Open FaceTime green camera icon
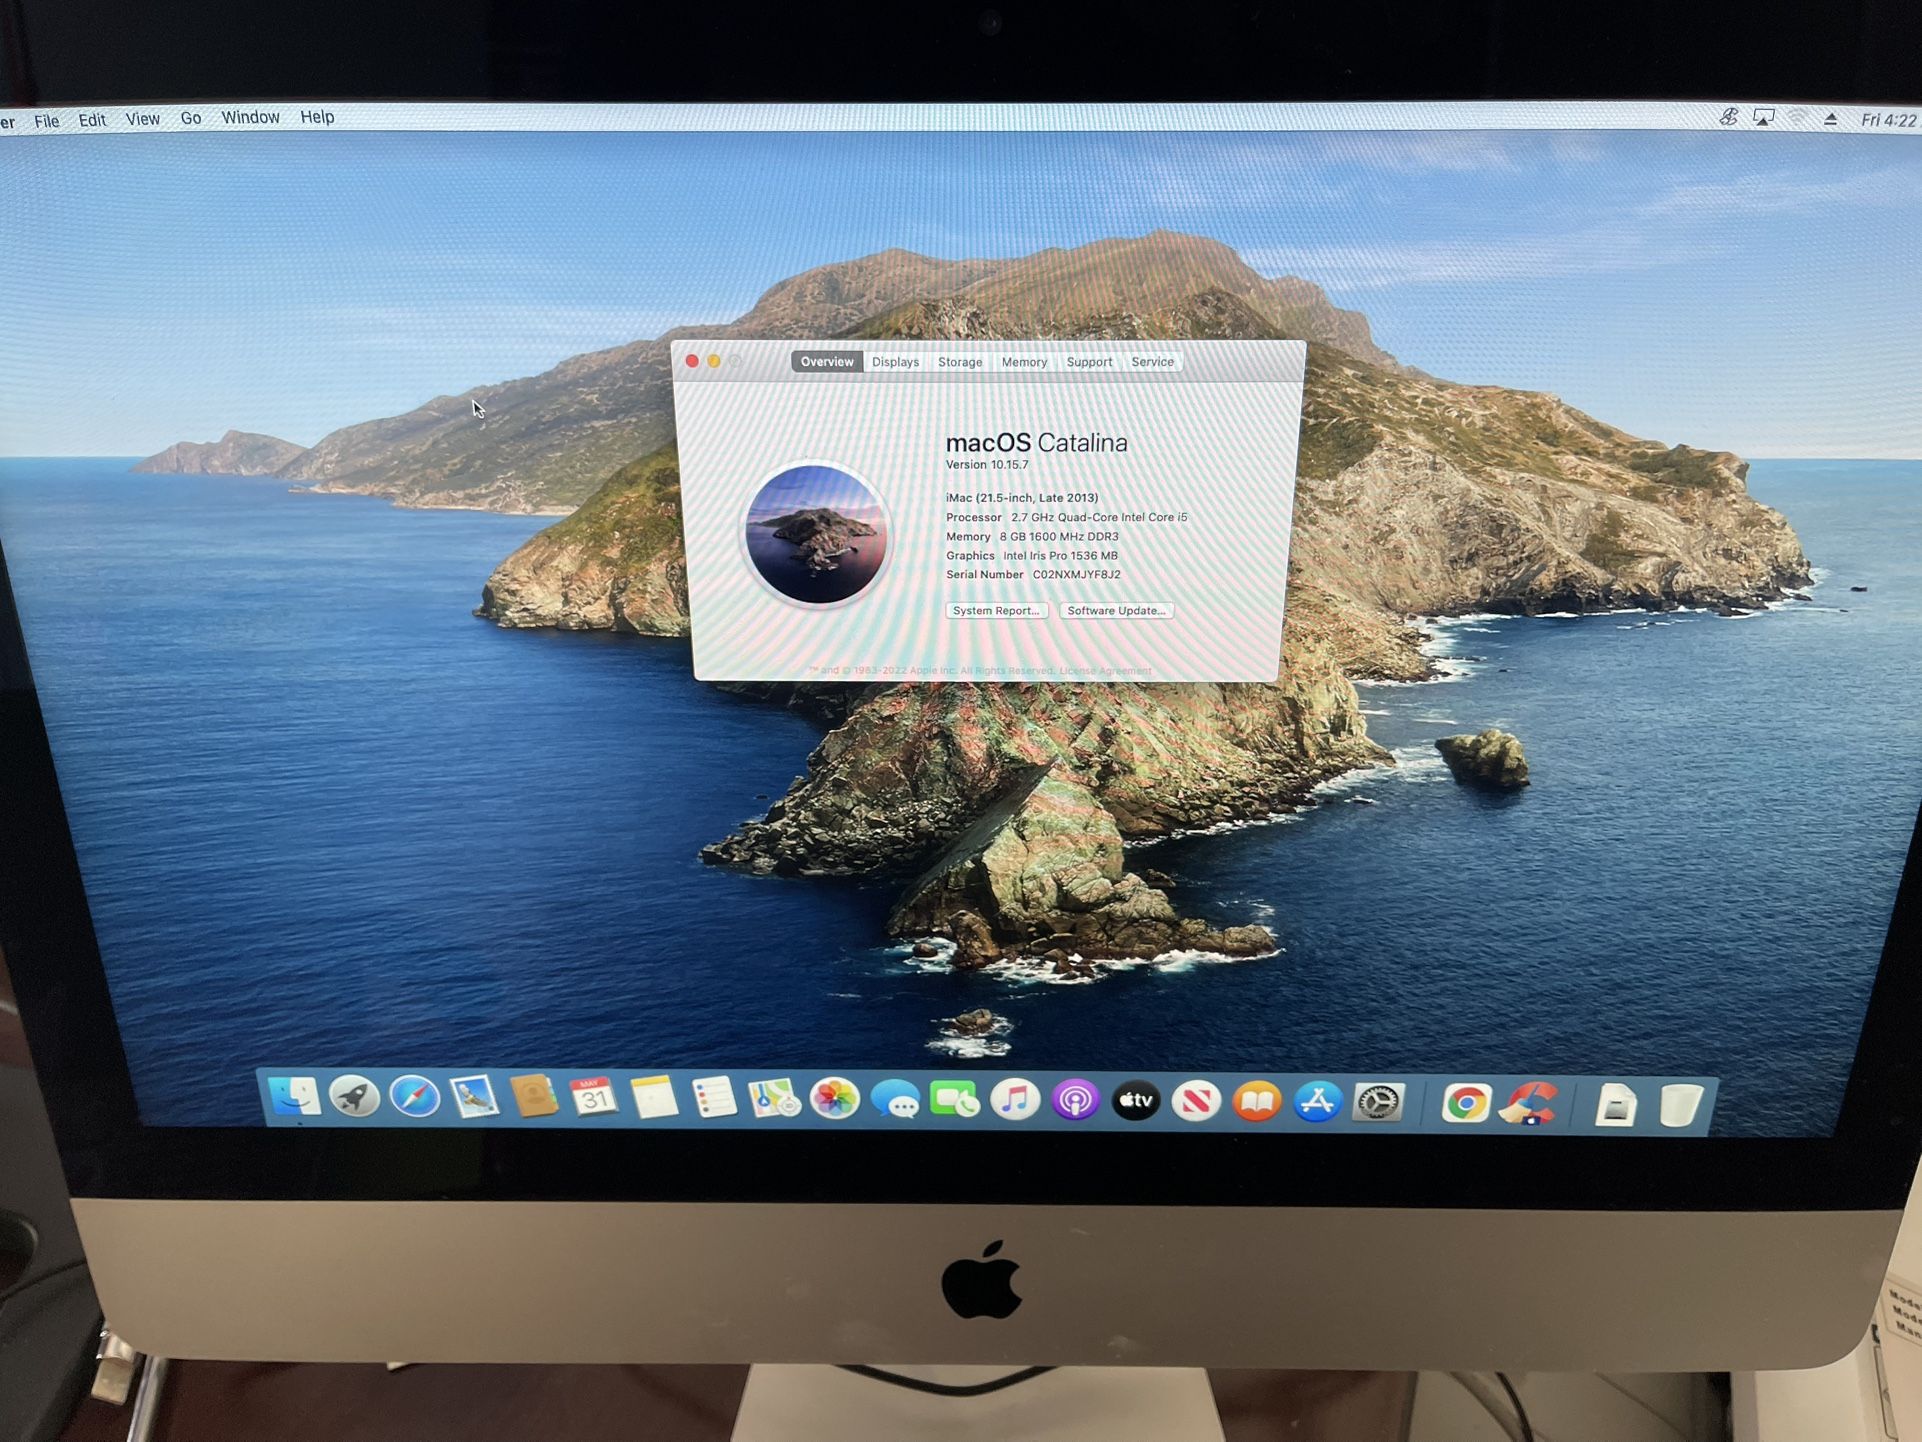Viewport: 1922px width, 1442px height. click(x=955, y=1100)
